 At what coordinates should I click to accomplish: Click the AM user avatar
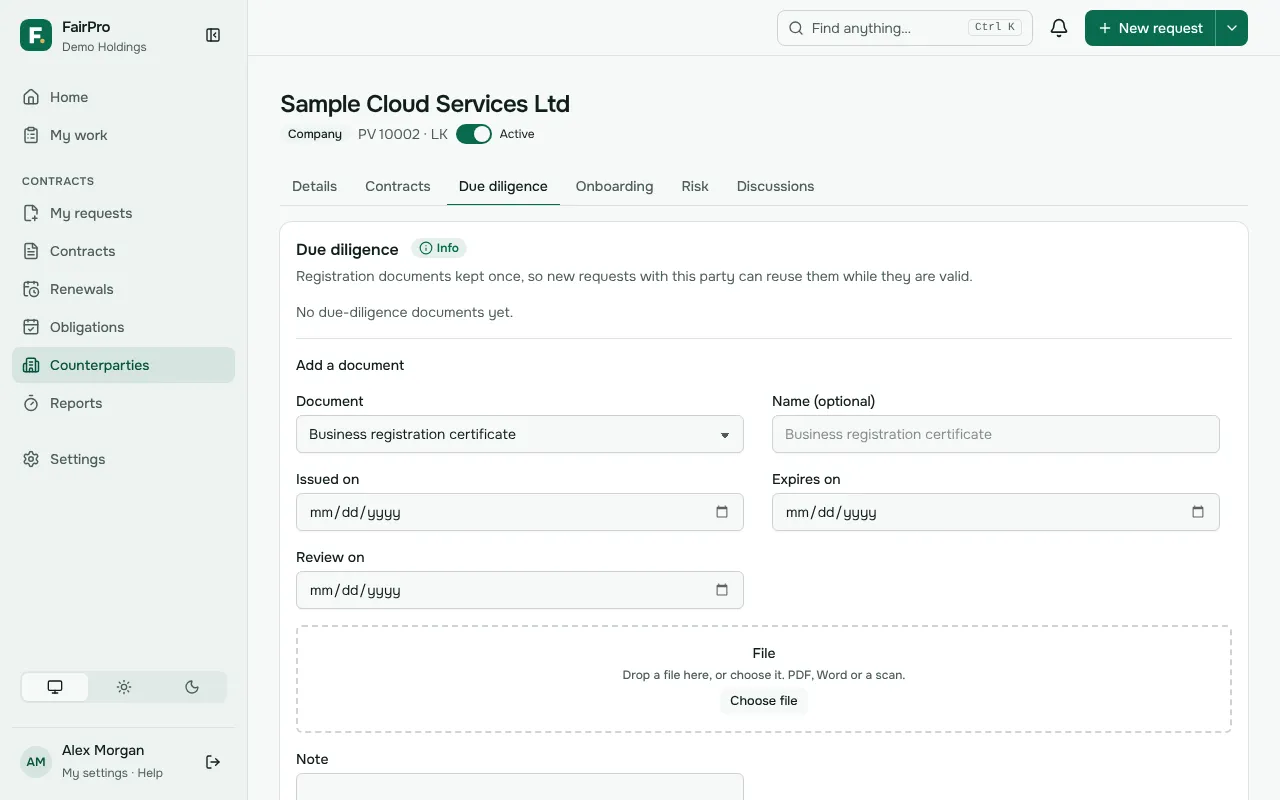click(36, 762)
